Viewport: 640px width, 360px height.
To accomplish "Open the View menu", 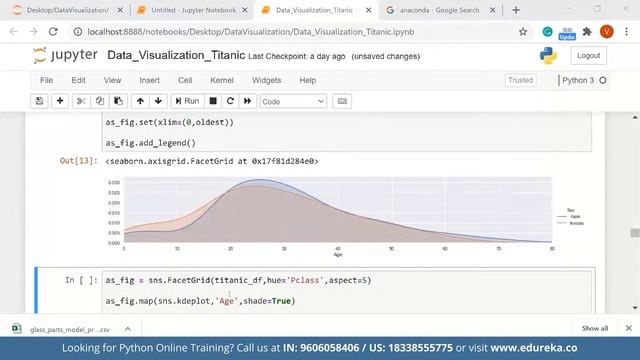I will [x=112, y=80].
